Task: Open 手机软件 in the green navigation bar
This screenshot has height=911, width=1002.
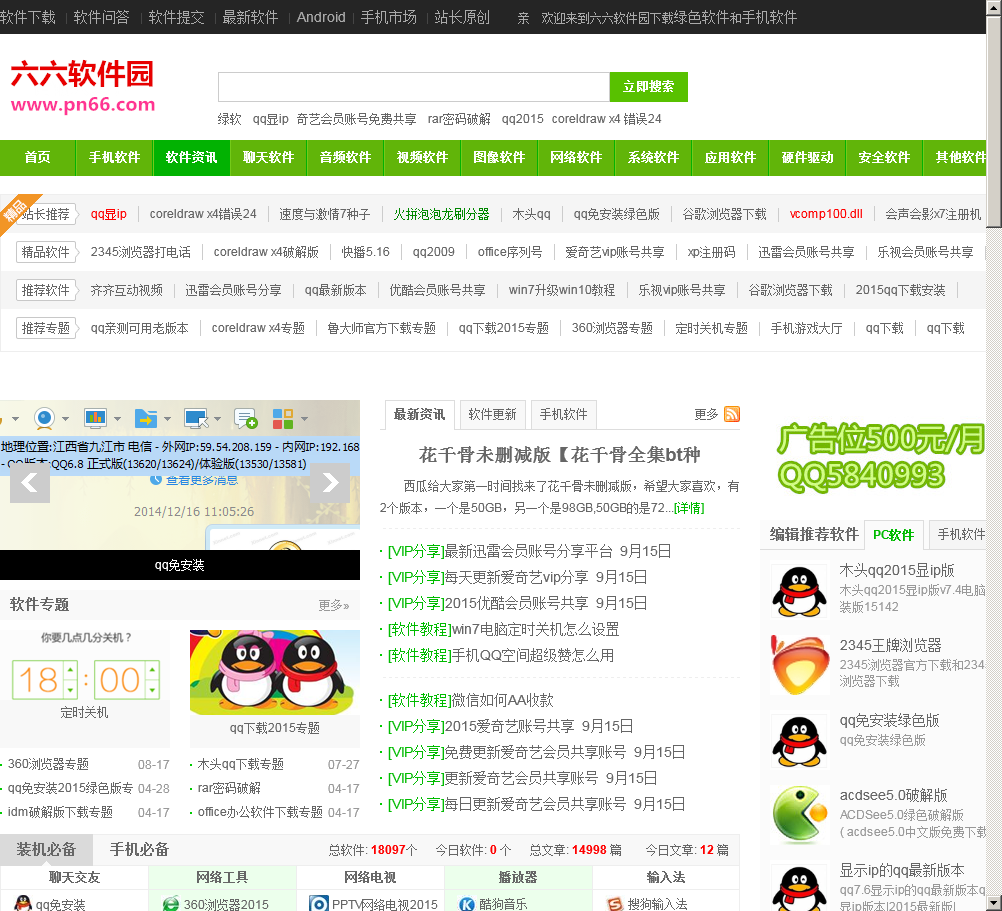Action: coord(114,158)
